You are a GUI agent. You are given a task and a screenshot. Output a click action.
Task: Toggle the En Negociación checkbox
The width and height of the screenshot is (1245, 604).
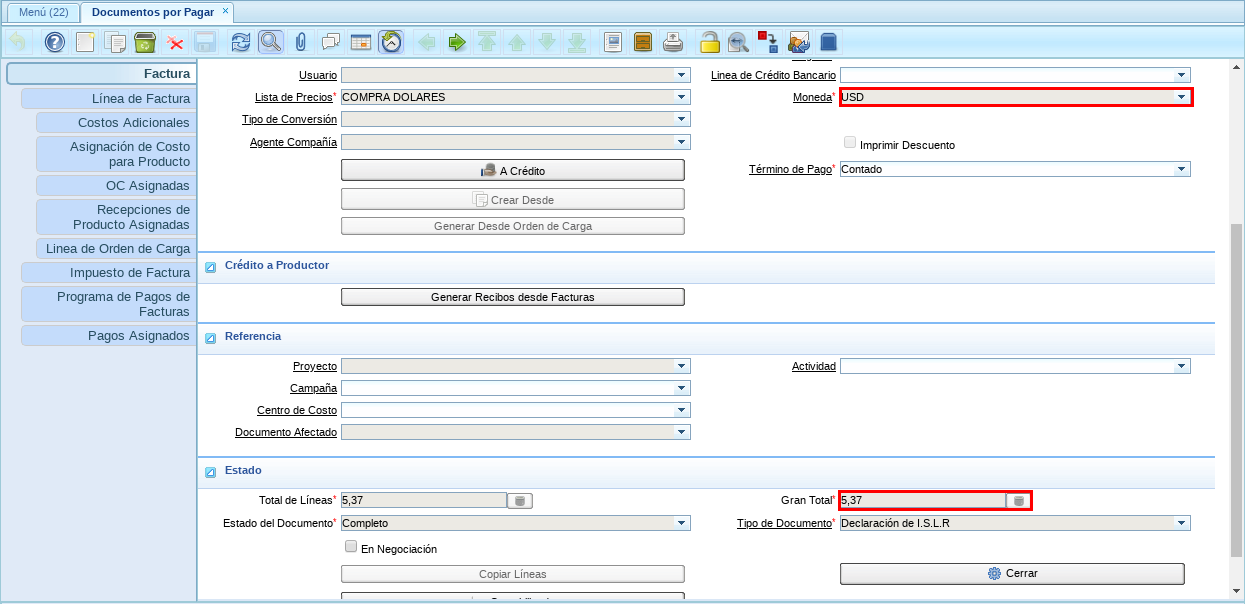click(x=351, y=547)
